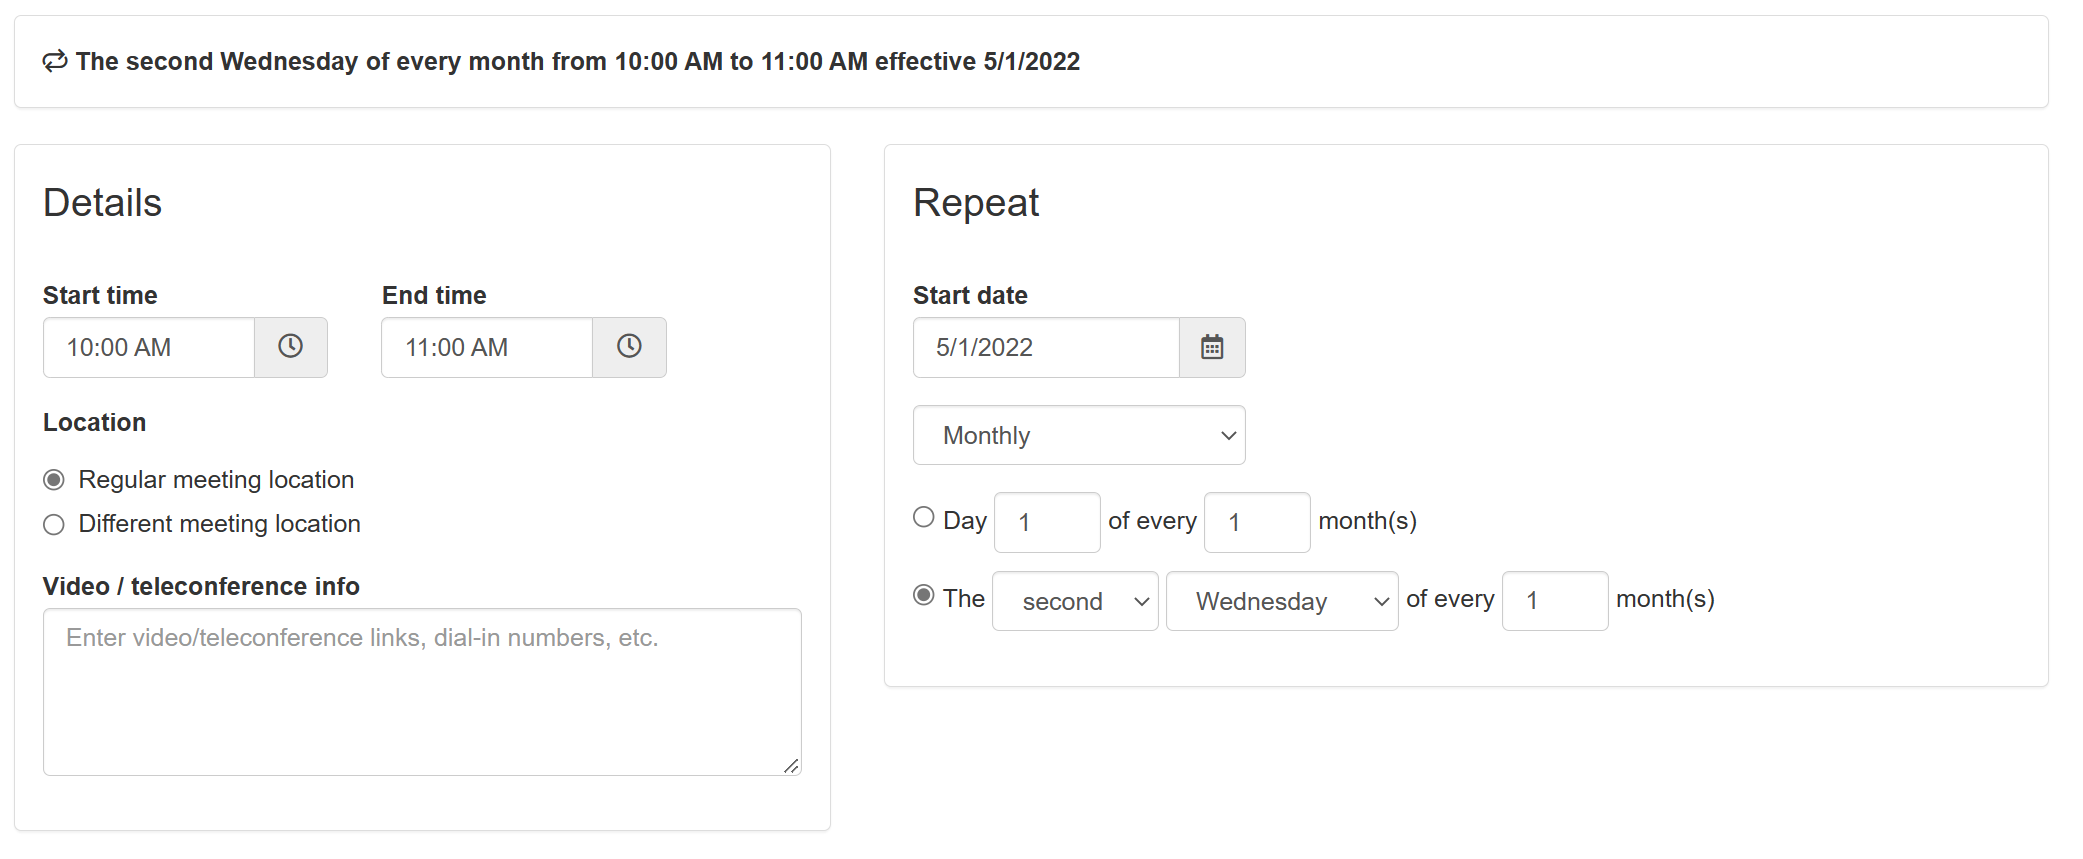Click the End time field showing 11:00 AM
Screen dimensions: 2083x859
coord(487,347)
